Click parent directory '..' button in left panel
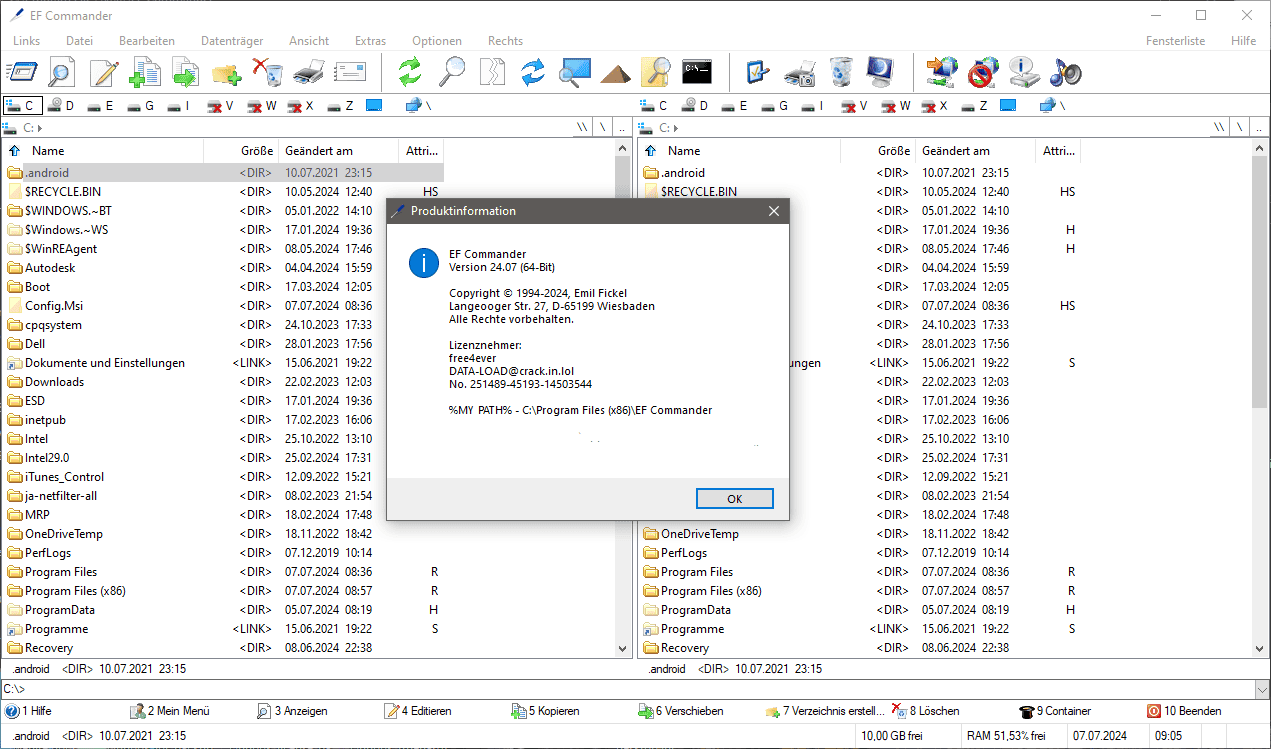This screenshot has width=1271, height=749. [624, 128]
